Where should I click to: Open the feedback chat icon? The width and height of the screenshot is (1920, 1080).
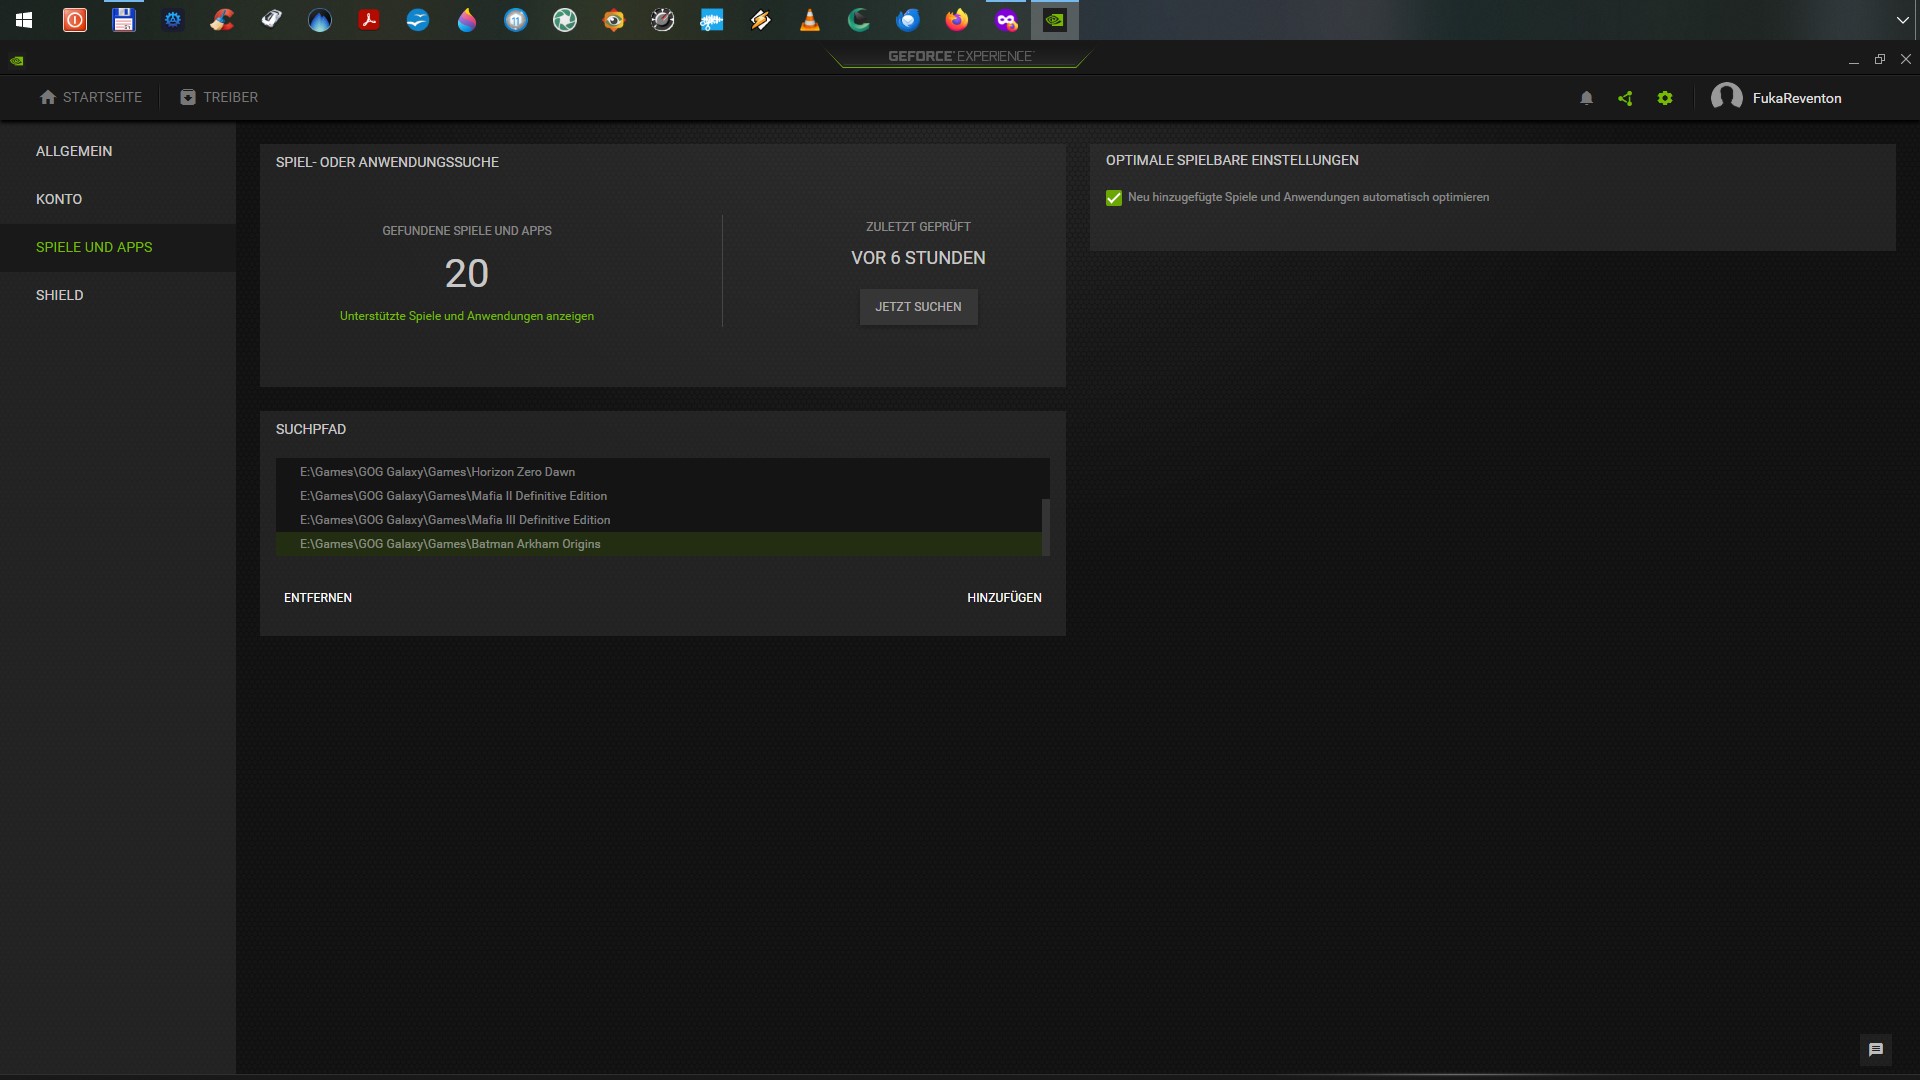(x=1876, y=1049)
